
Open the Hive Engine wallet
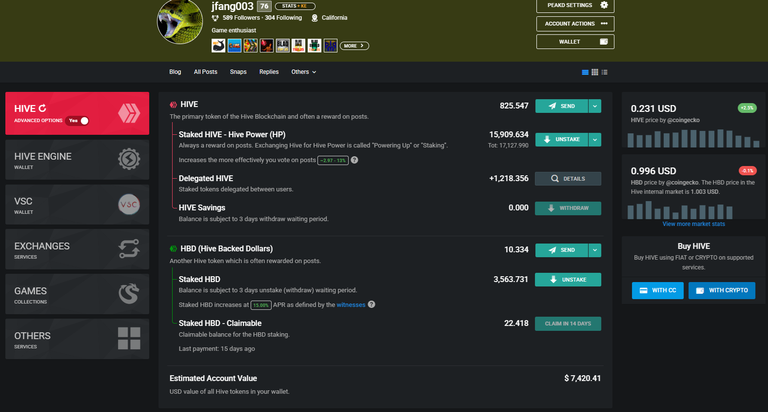pos(77,160)
